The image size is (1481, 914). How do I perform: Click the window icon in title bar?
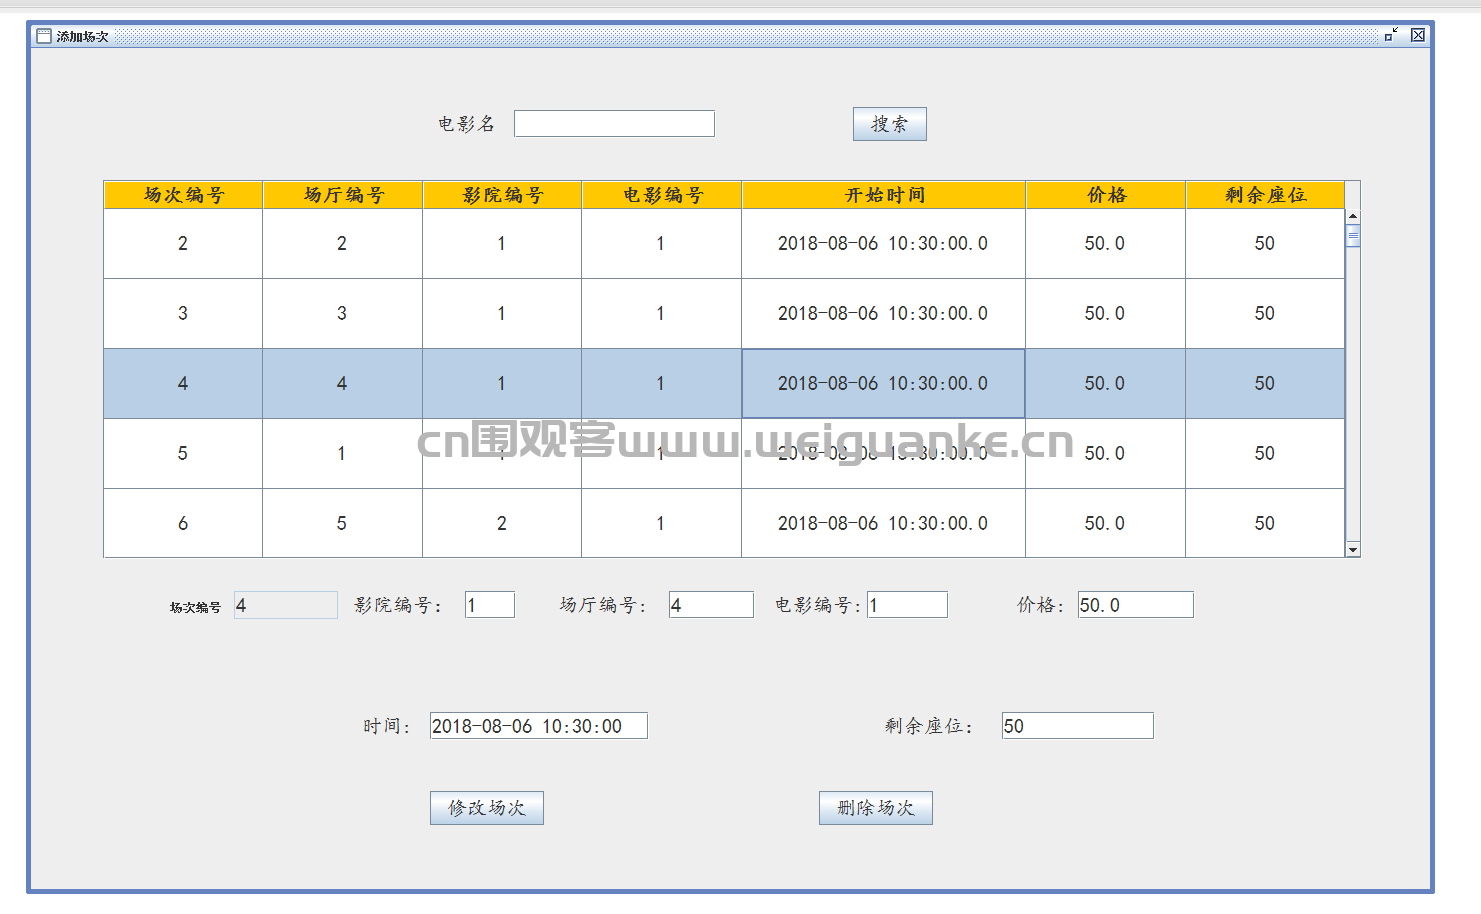pyautogui.click(x=43, y=36)
